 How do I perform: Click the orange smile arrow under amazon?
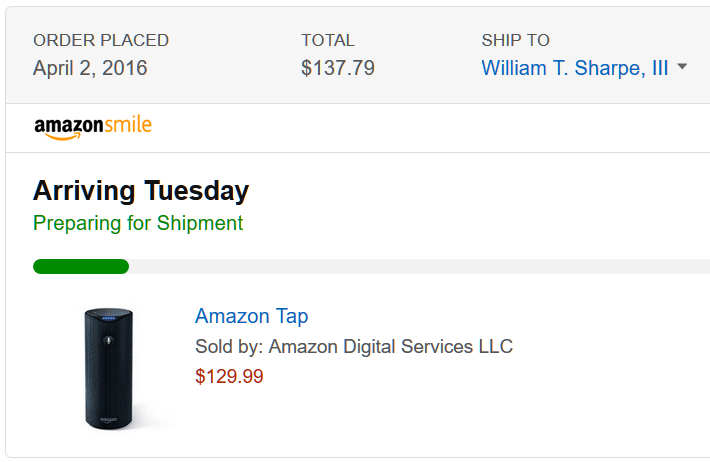tap(62, 137)
